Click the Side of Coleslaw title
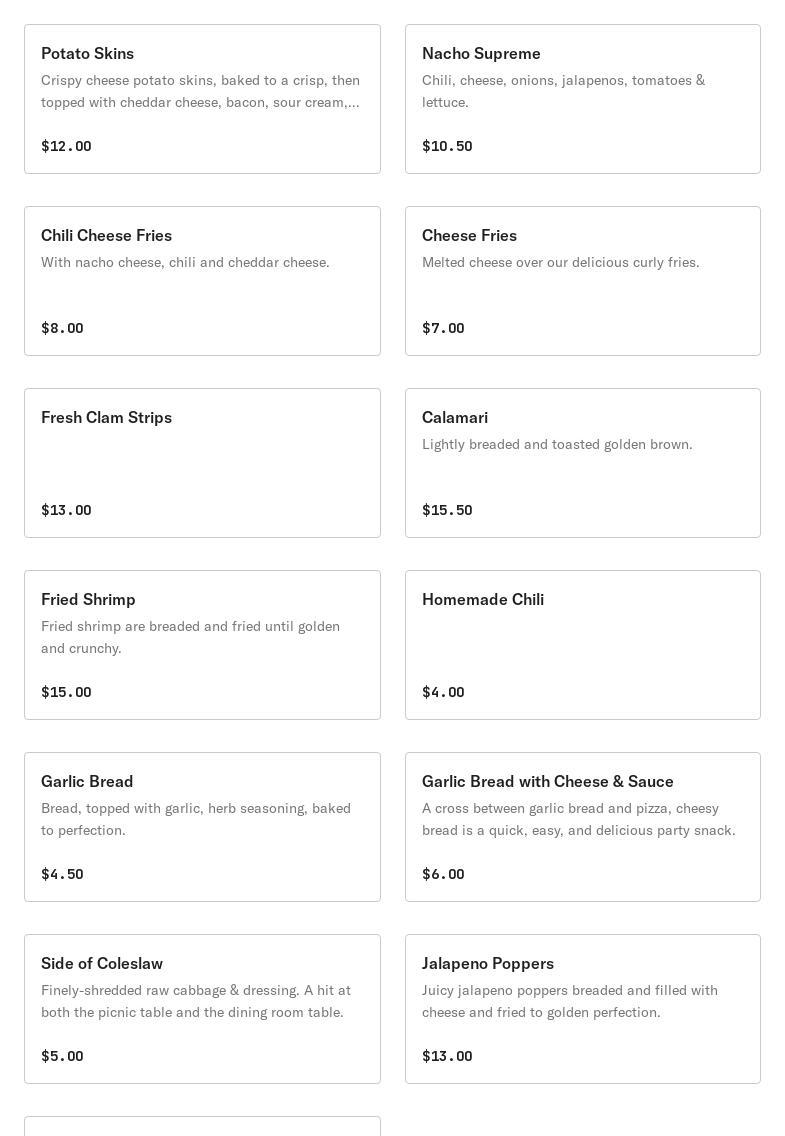Viewport: 785px width, 1136px height. click(102, 963)
